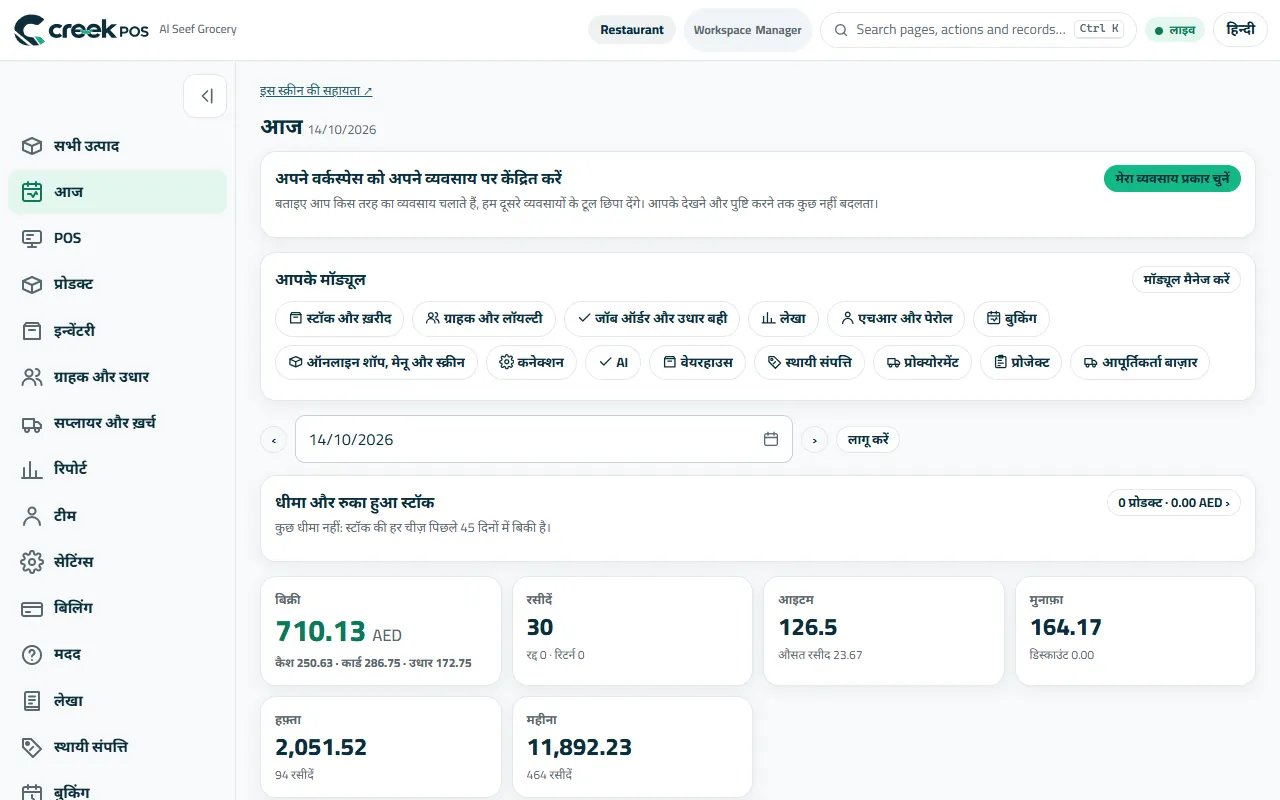
Task: Toggle the स्टॉक और ख़रीद module chip
Action: (340, 318)
